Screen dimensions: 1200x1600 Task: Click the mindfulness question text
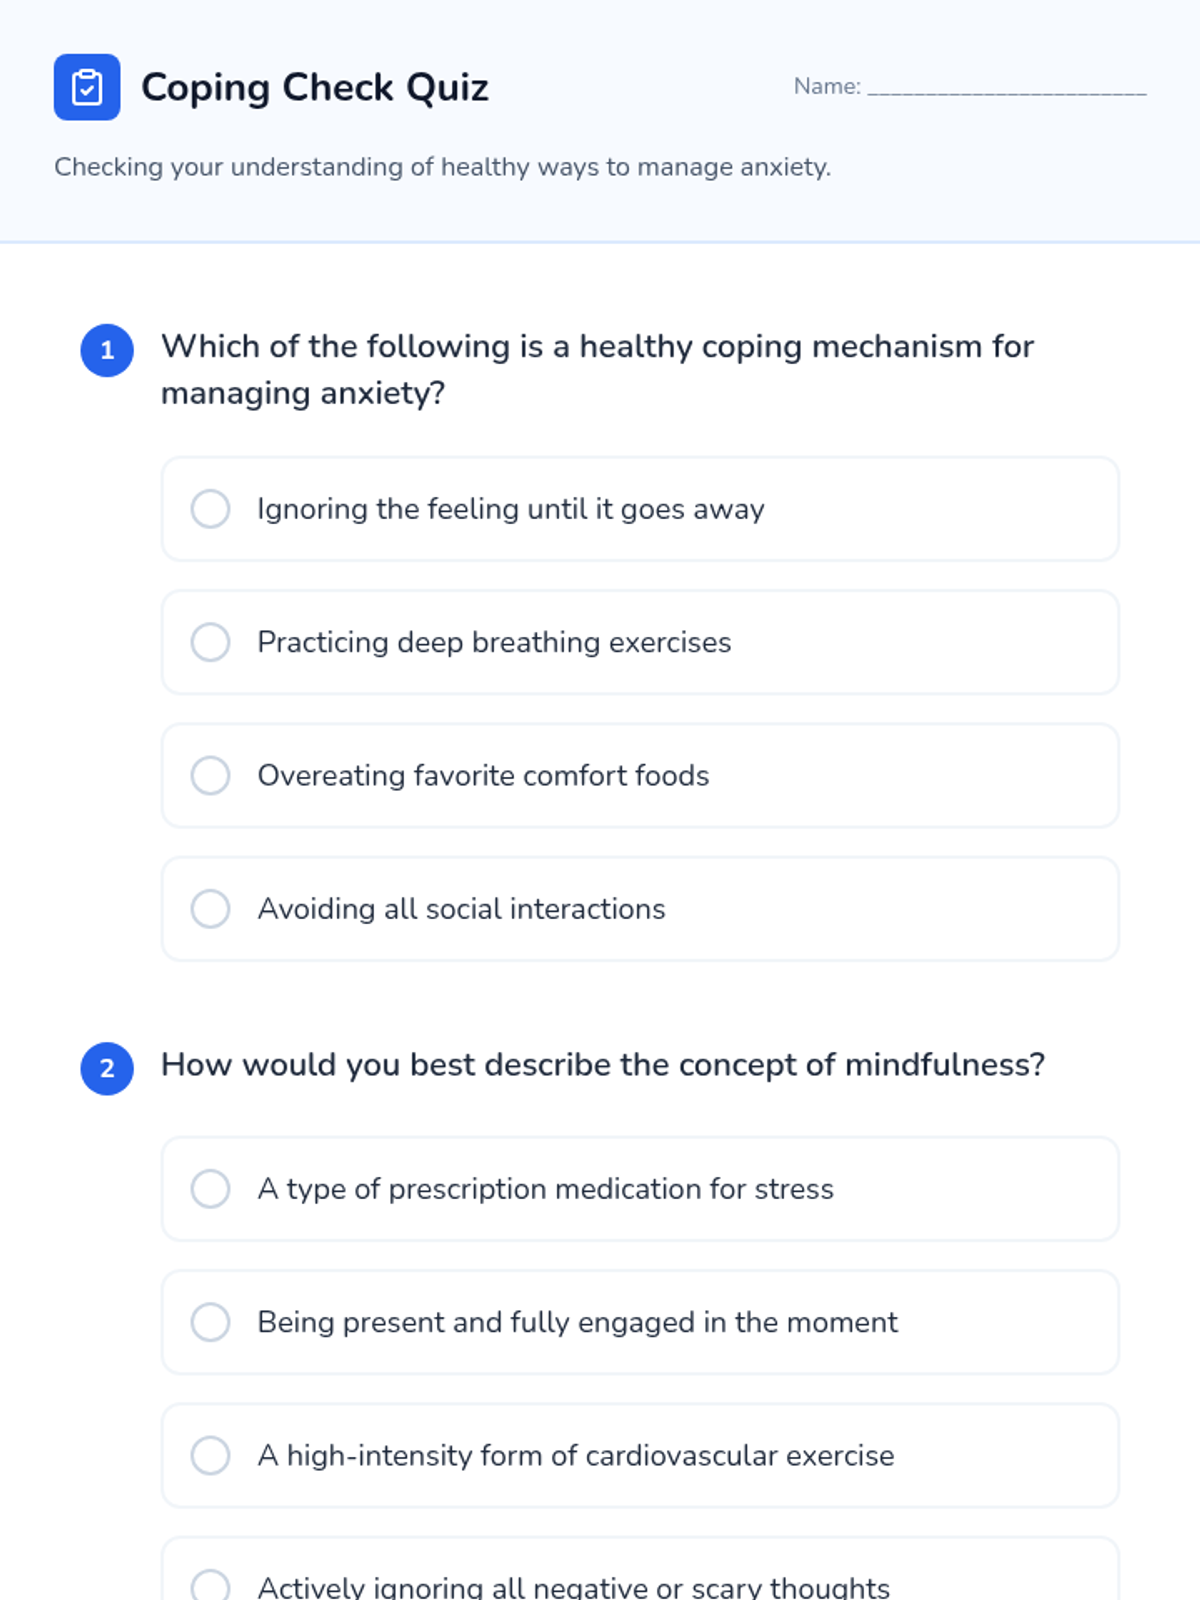click(x=602, y=1065)
